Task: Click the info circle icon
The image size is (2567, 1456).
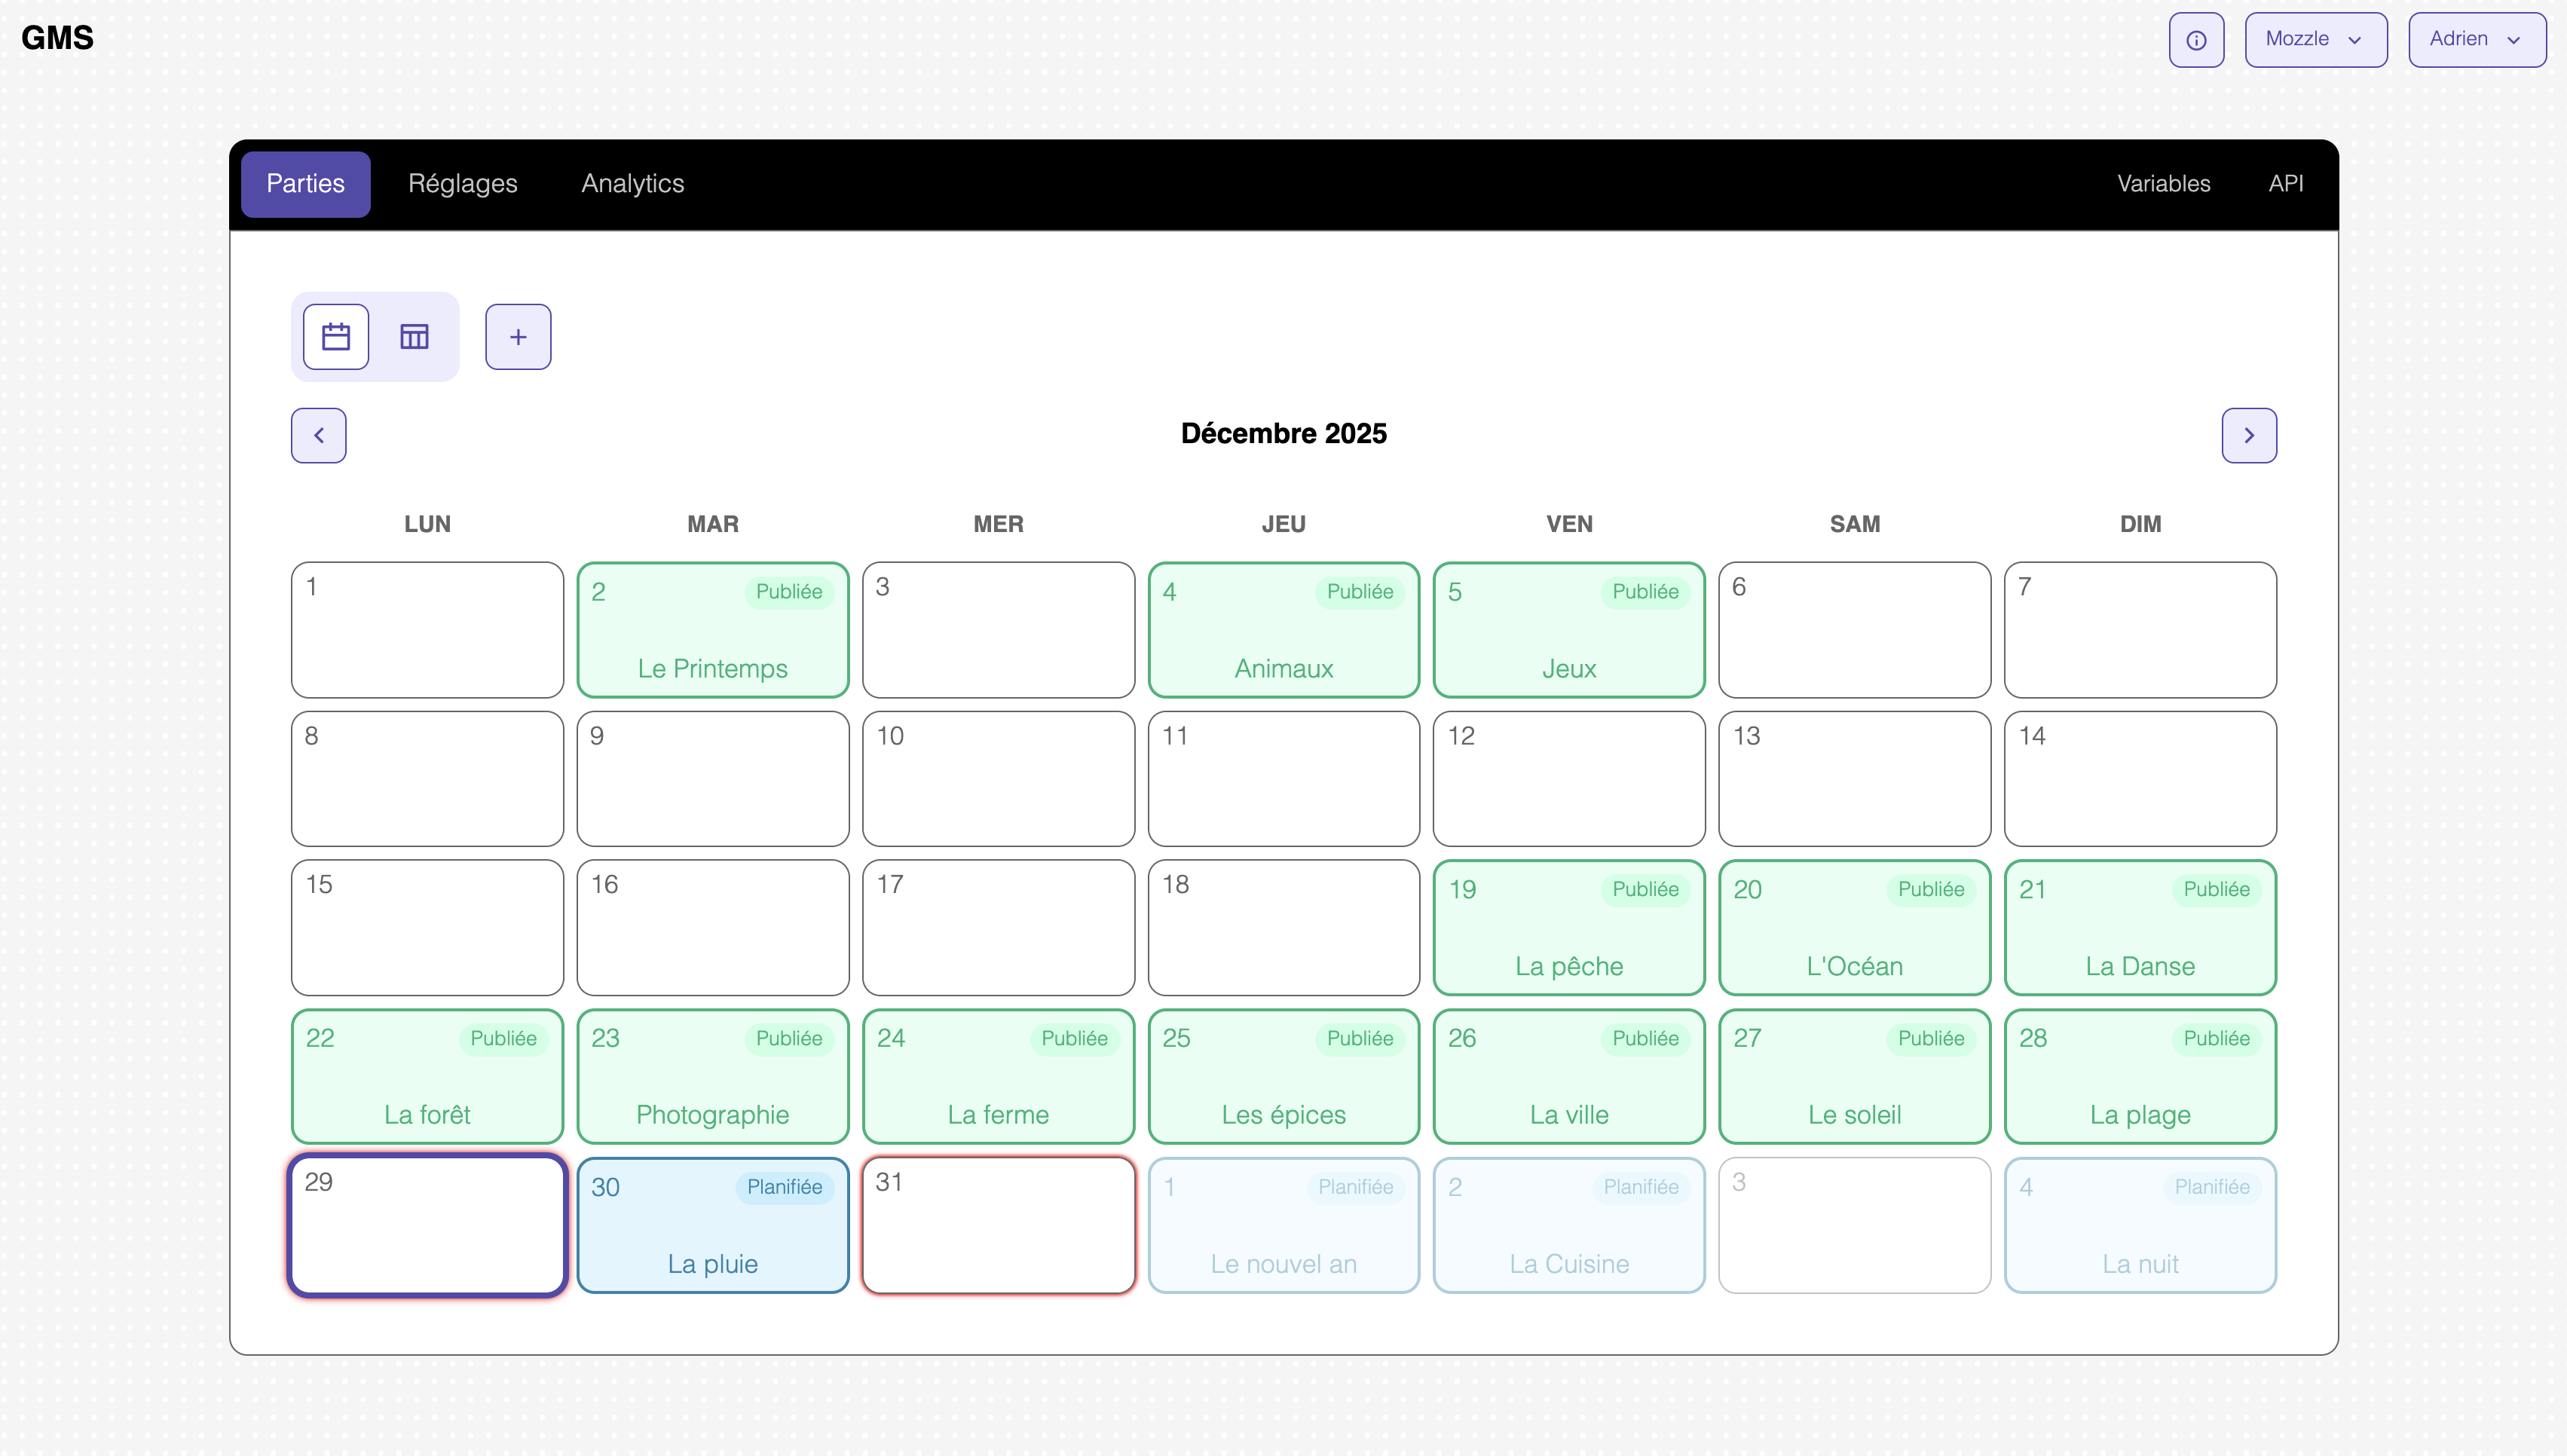Action: (2196, 40)
